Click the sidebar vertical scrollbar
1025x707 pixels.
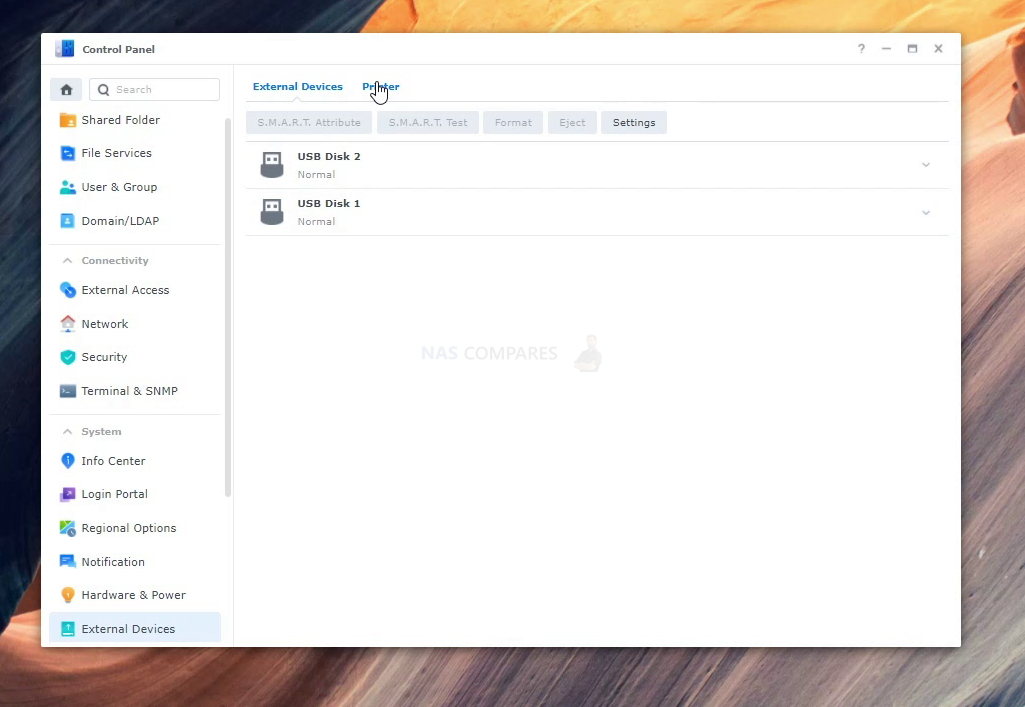click(x=228, y=307)
